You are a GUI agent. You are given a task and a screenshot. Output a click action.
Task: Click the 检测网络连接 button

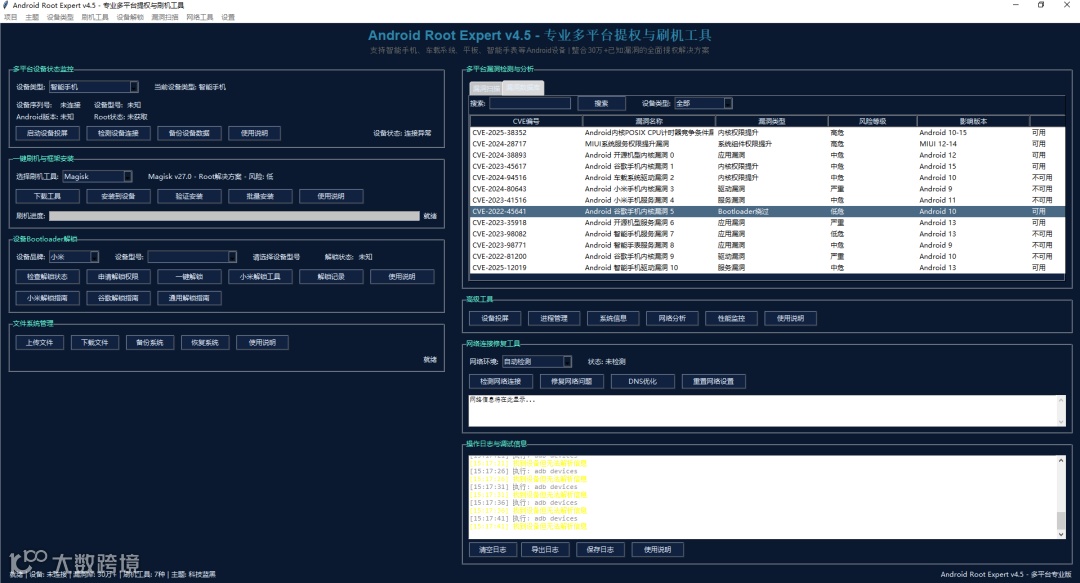(501, 382)
